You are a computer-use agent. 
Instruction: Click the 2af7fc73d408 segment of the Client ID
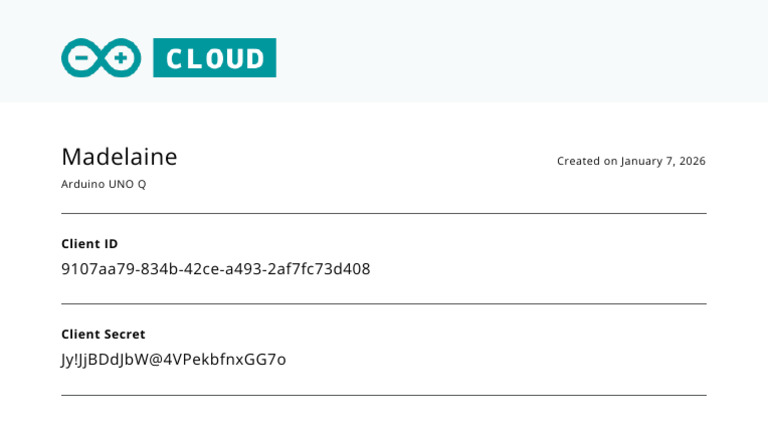319,269
